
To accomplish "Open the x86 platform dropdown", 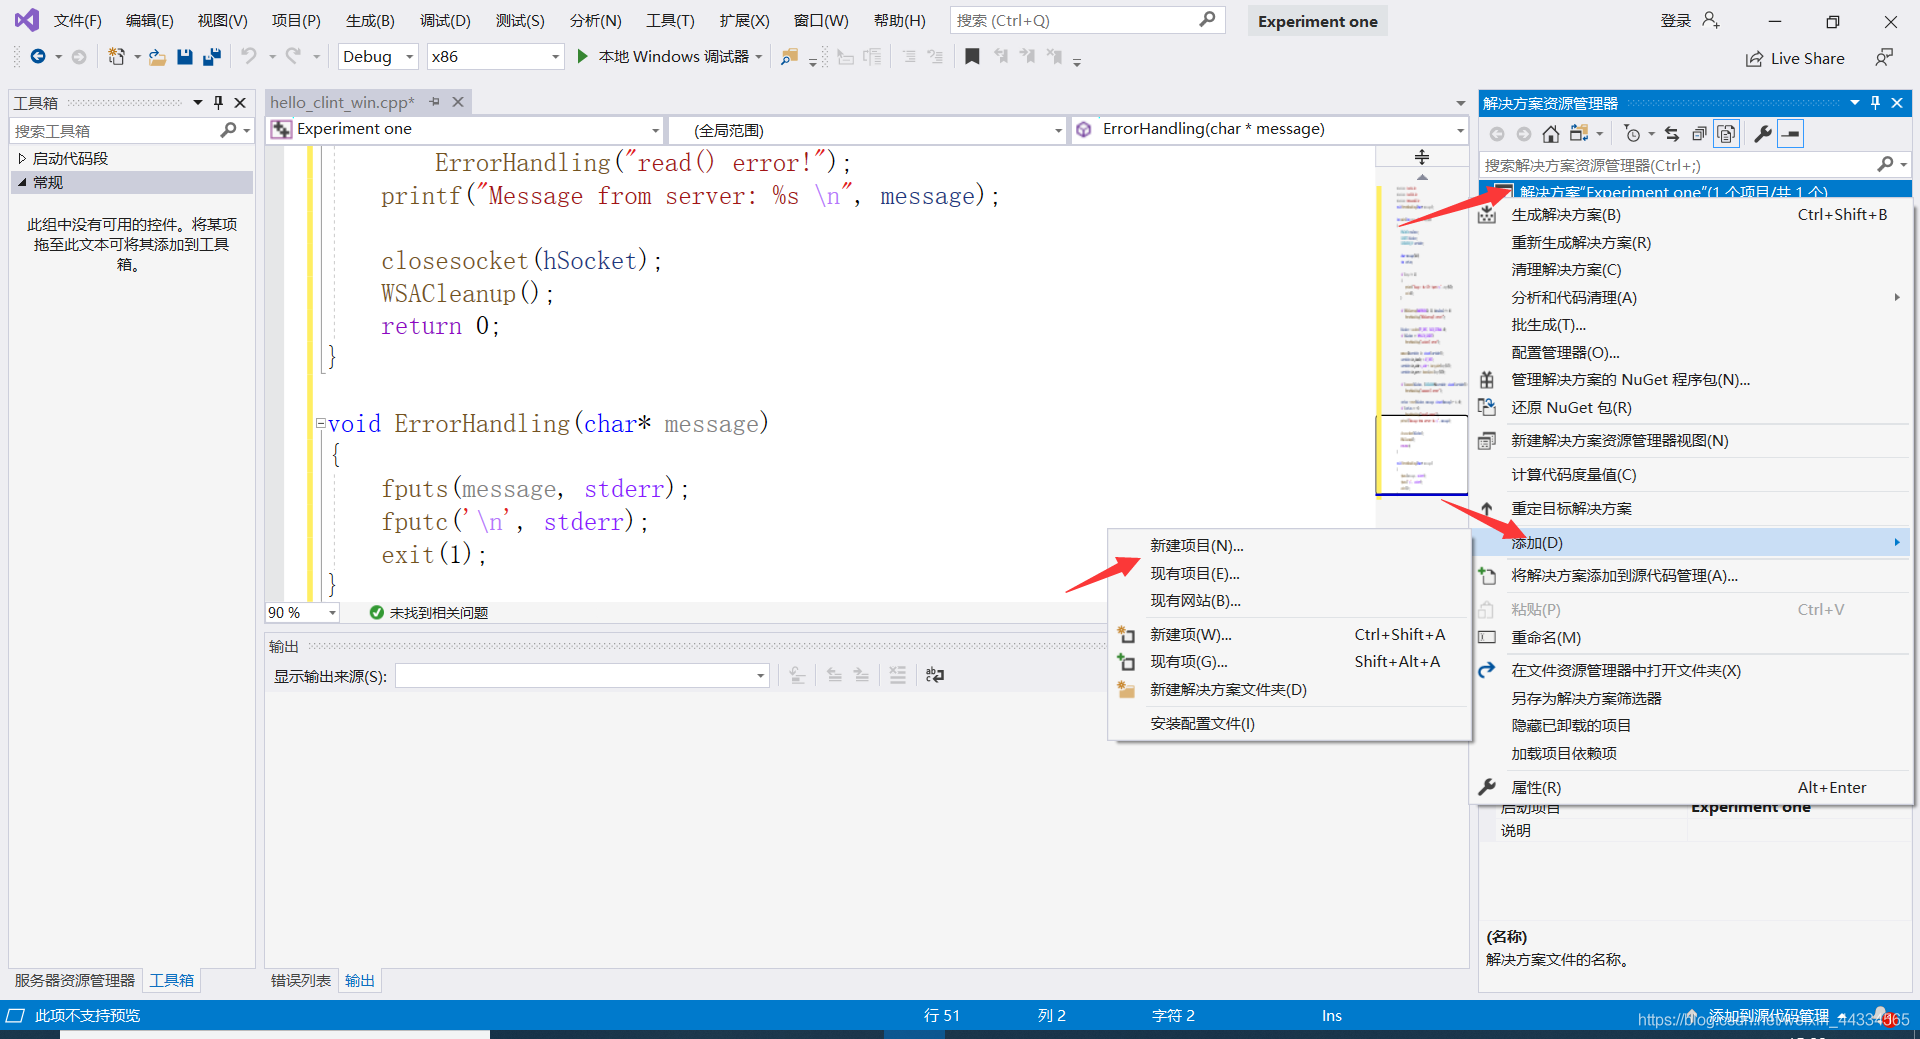I will pyautogui.click(x=495, y=57).
